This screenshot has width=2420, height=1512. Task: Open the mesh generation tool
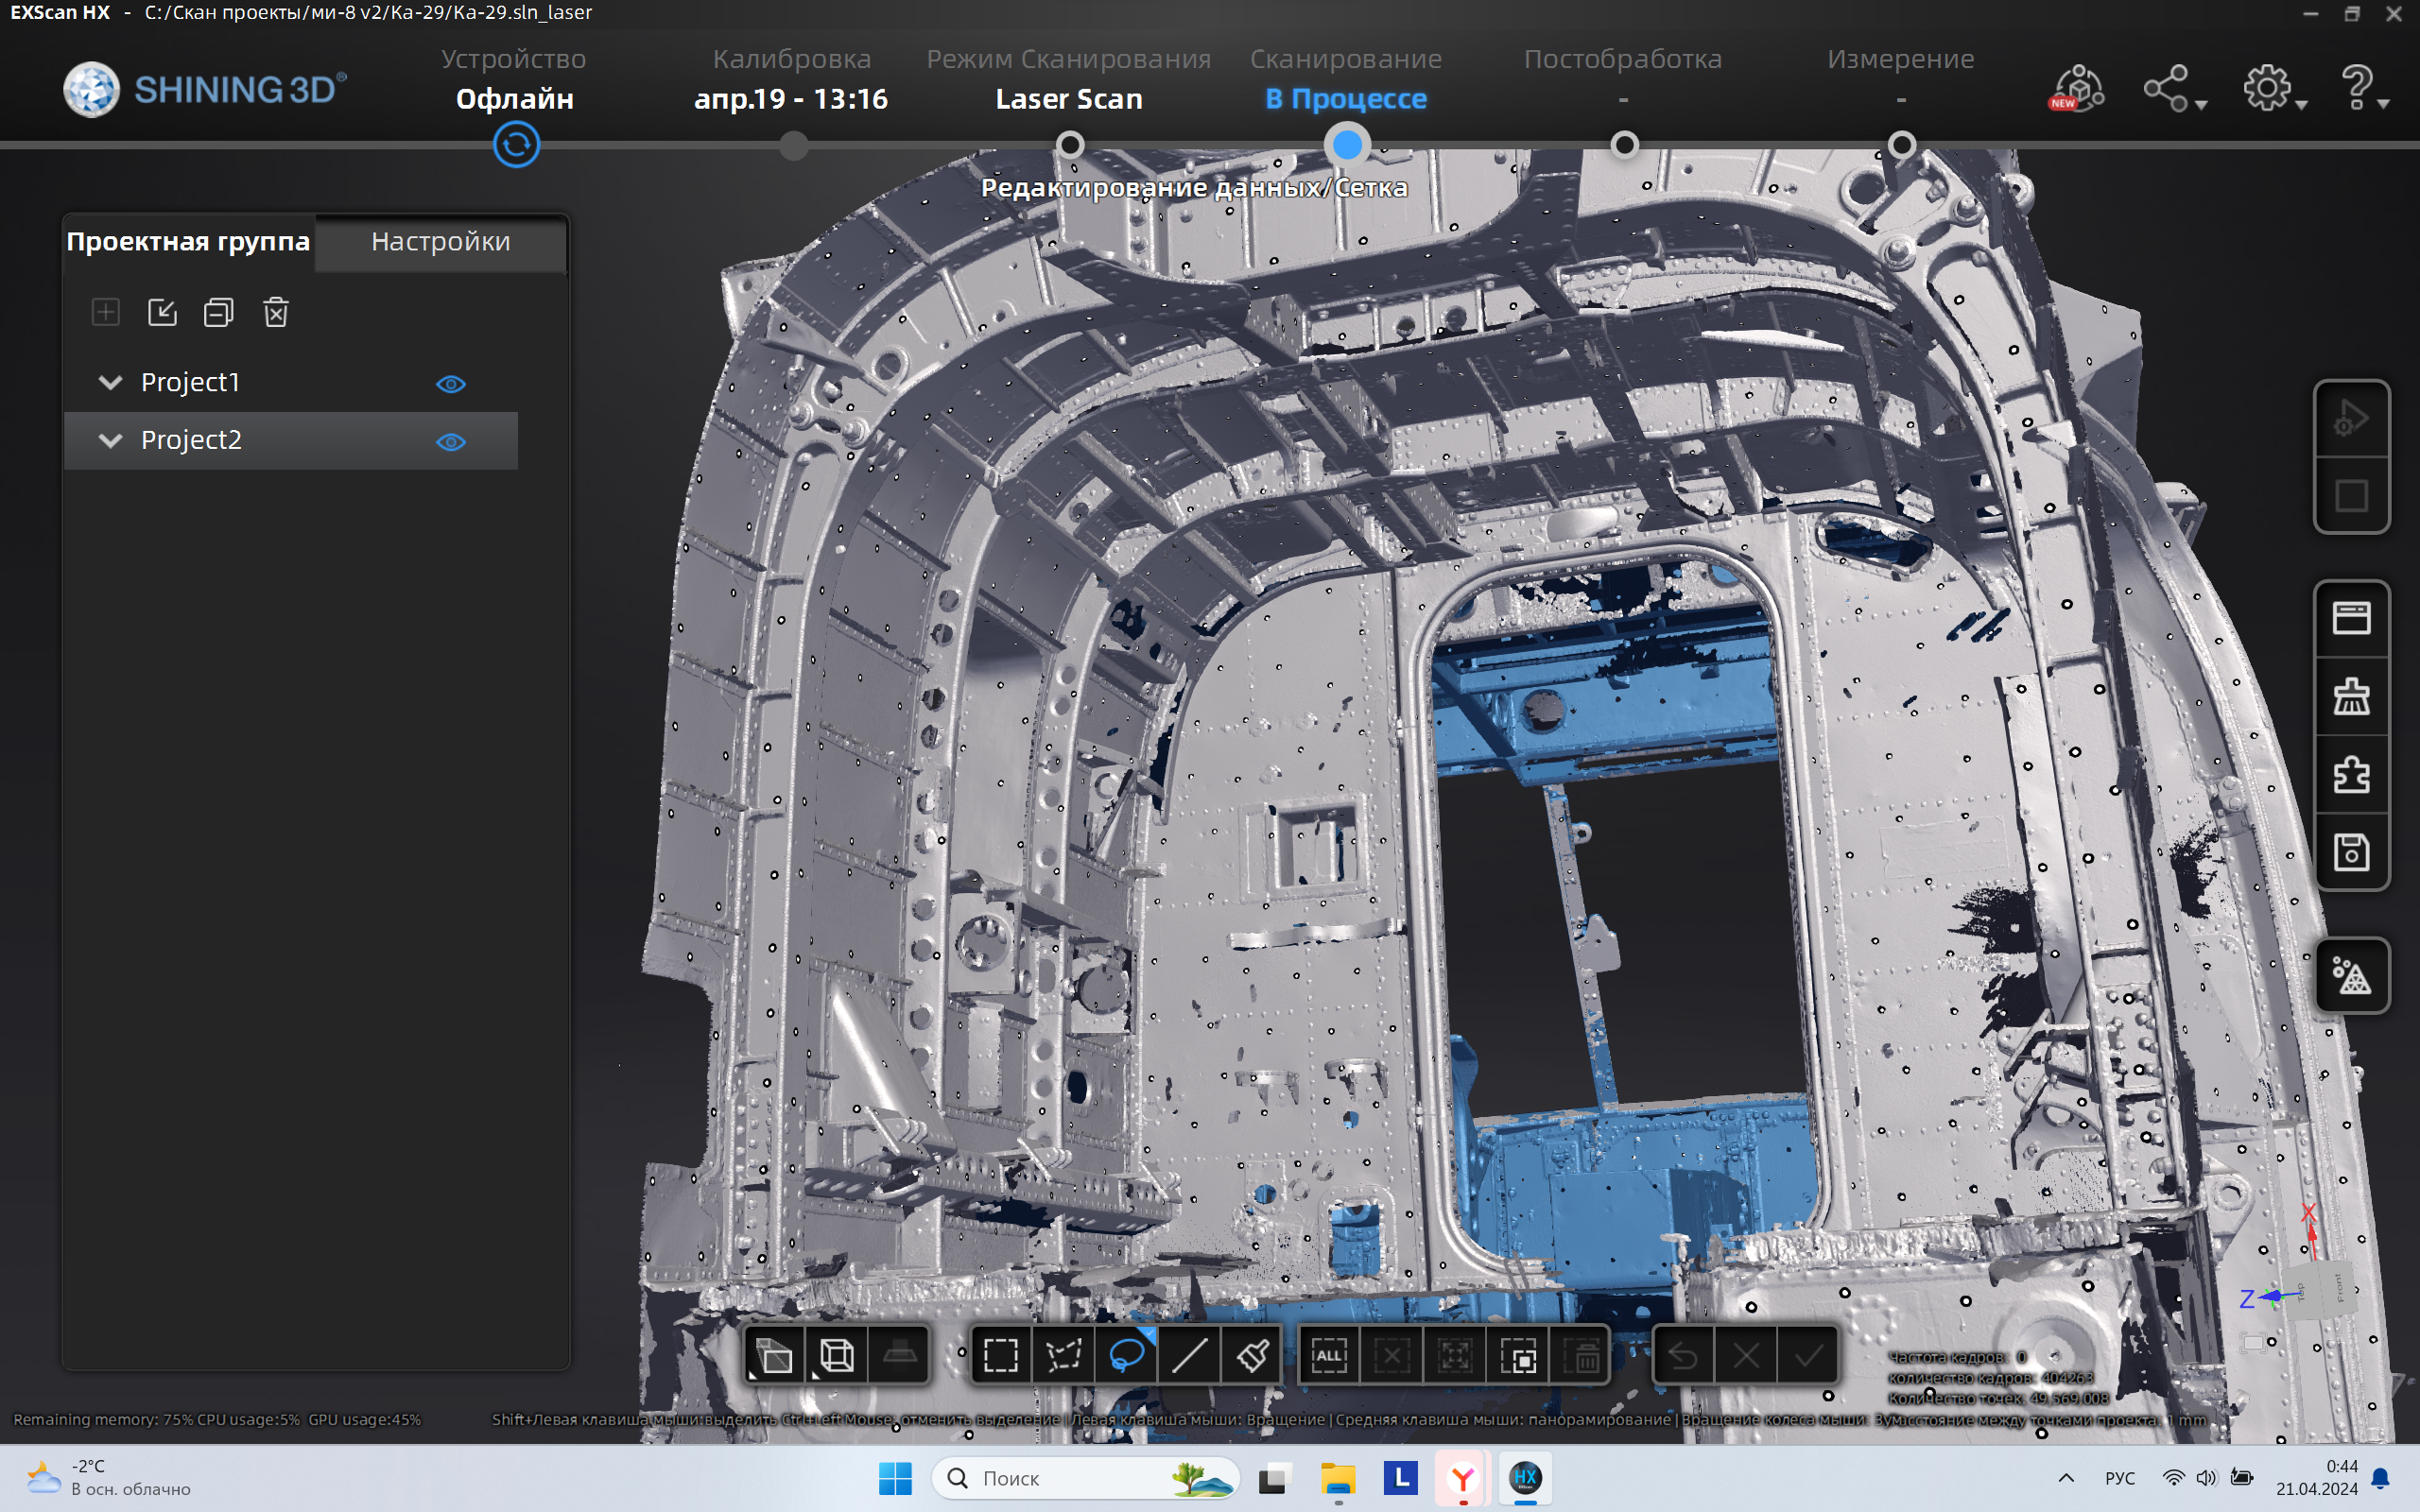[2351, 975]
